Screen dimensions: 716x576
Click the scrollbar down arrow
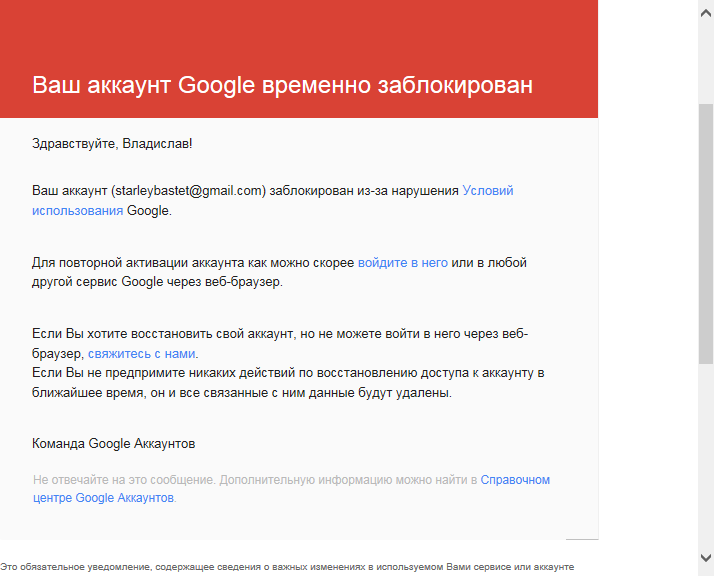point(706,558)
